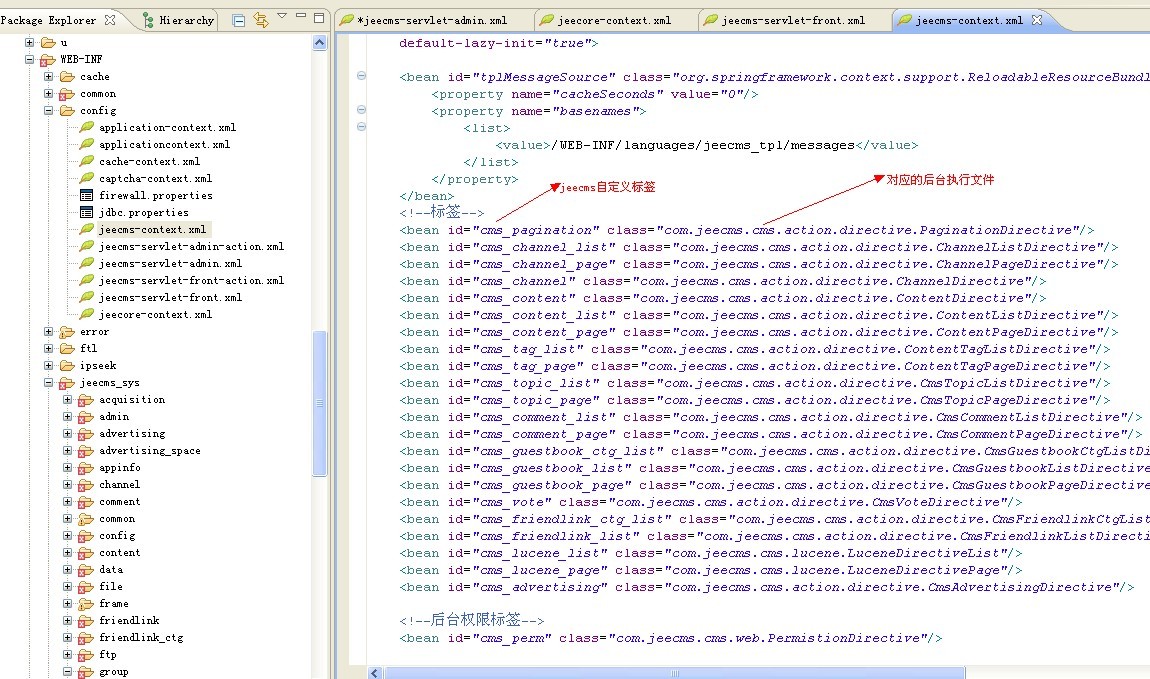Screen dimensions: 1150x679
Task: Close the Package Explorer tab
Action: tap(110, 20)
